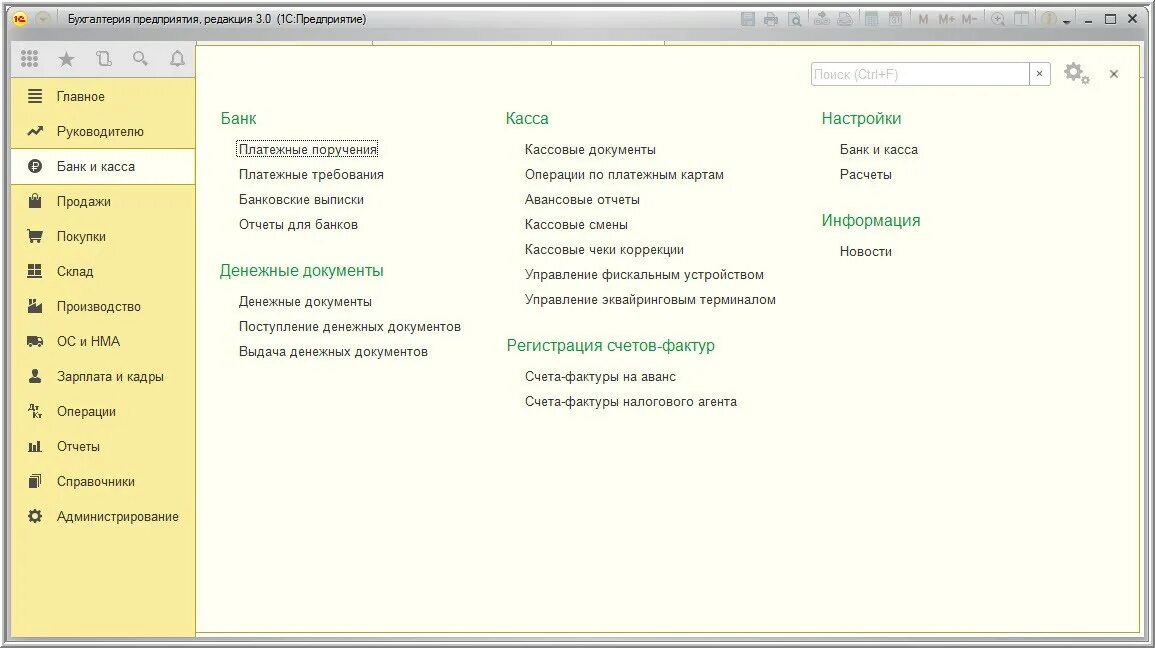
Task: Open Счета-фактуры налогового агента
Action: [x=631, y=401]
